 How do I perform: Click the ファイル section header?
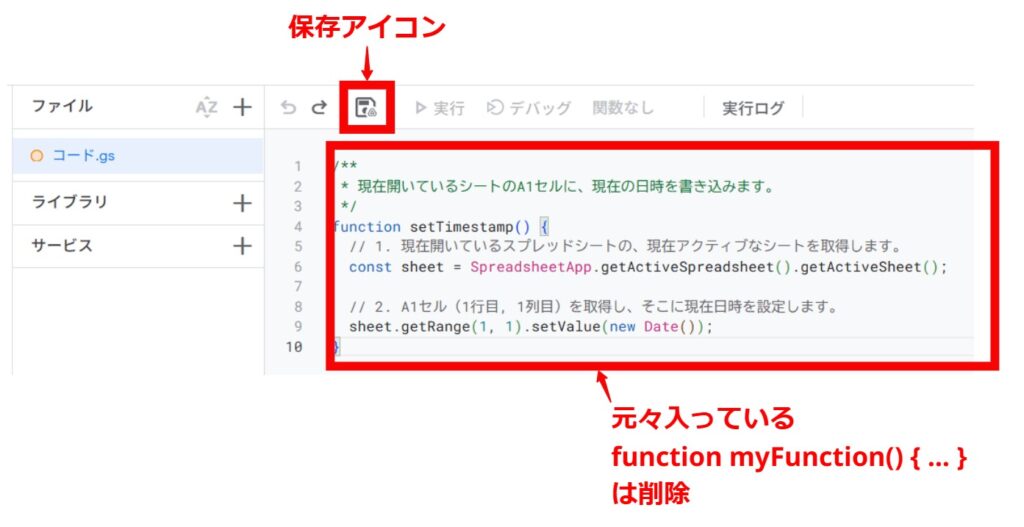point(62,106)
